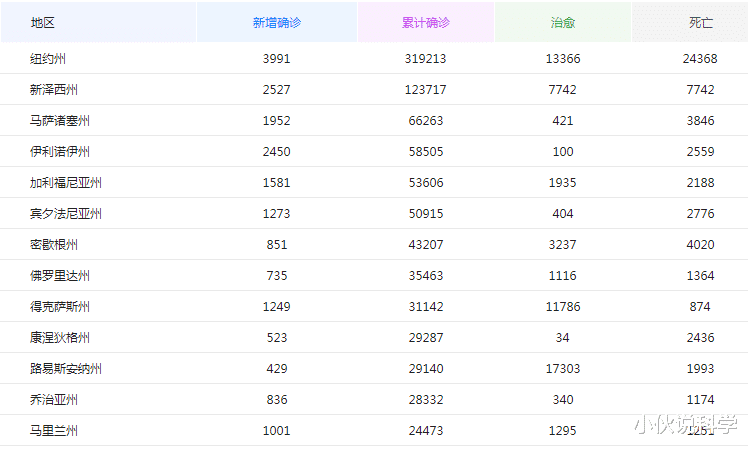
Task: Click new cases value 3991
Action: point(277,59)
